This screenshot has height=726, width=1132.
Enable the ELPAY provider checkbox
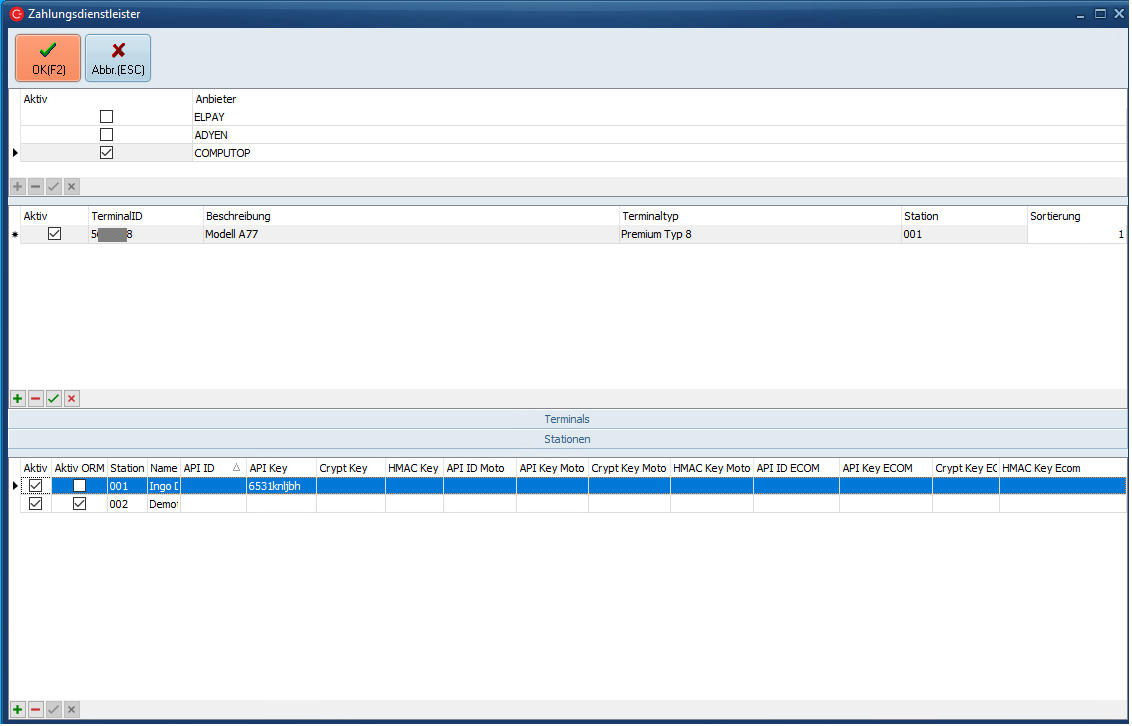(x=106, y=117)
